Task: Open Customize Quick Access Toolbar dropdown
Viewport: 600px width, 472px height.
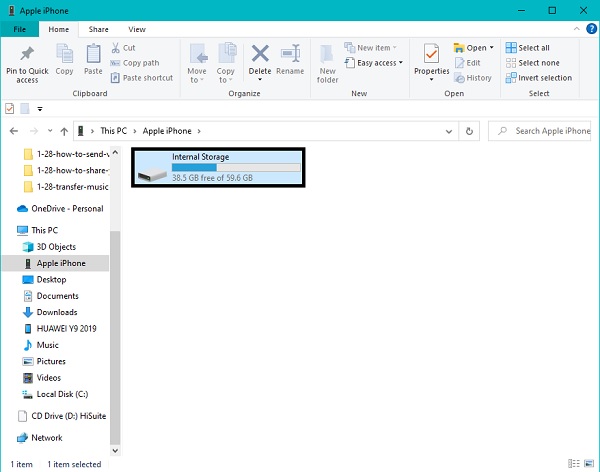Action: point(40,109)
